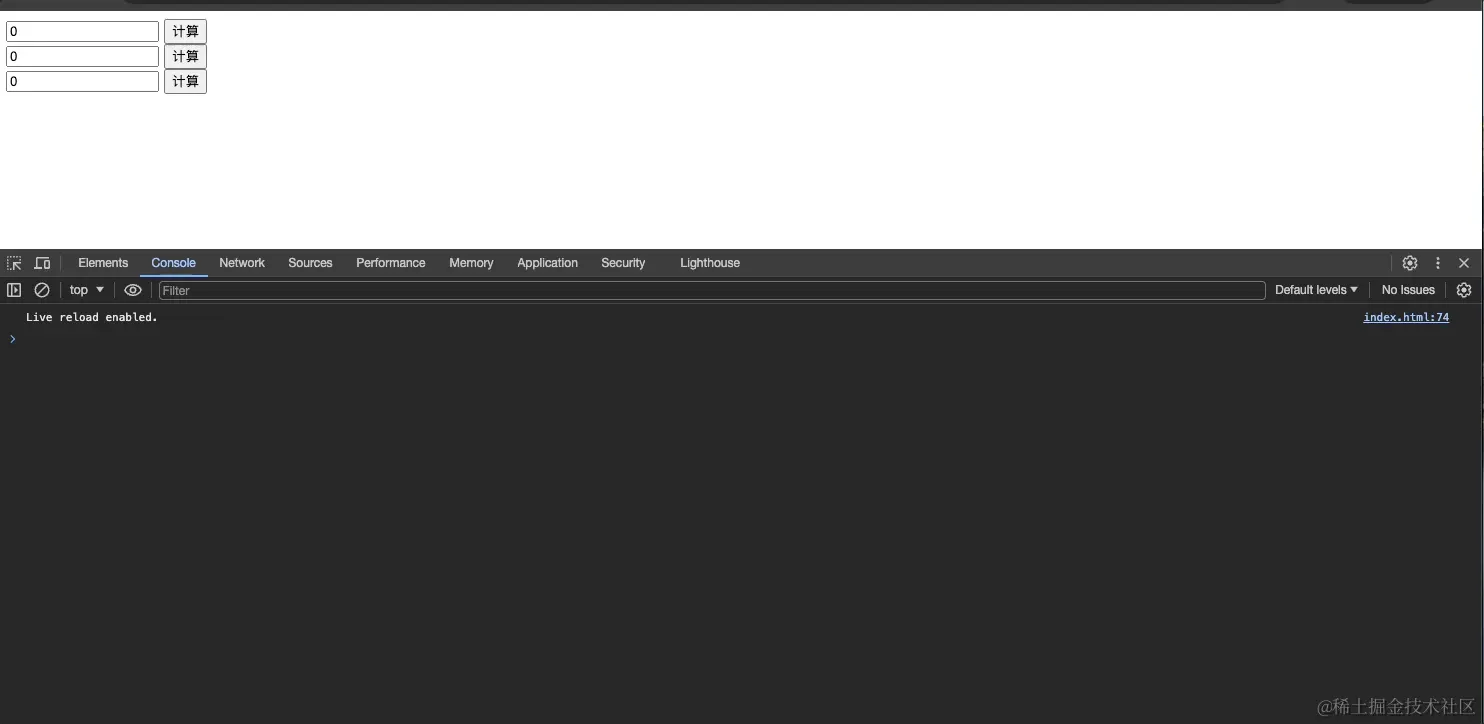The image size is (1484, 724).
Task: Open the top context dropdown
Action: [x=87, y=290]
